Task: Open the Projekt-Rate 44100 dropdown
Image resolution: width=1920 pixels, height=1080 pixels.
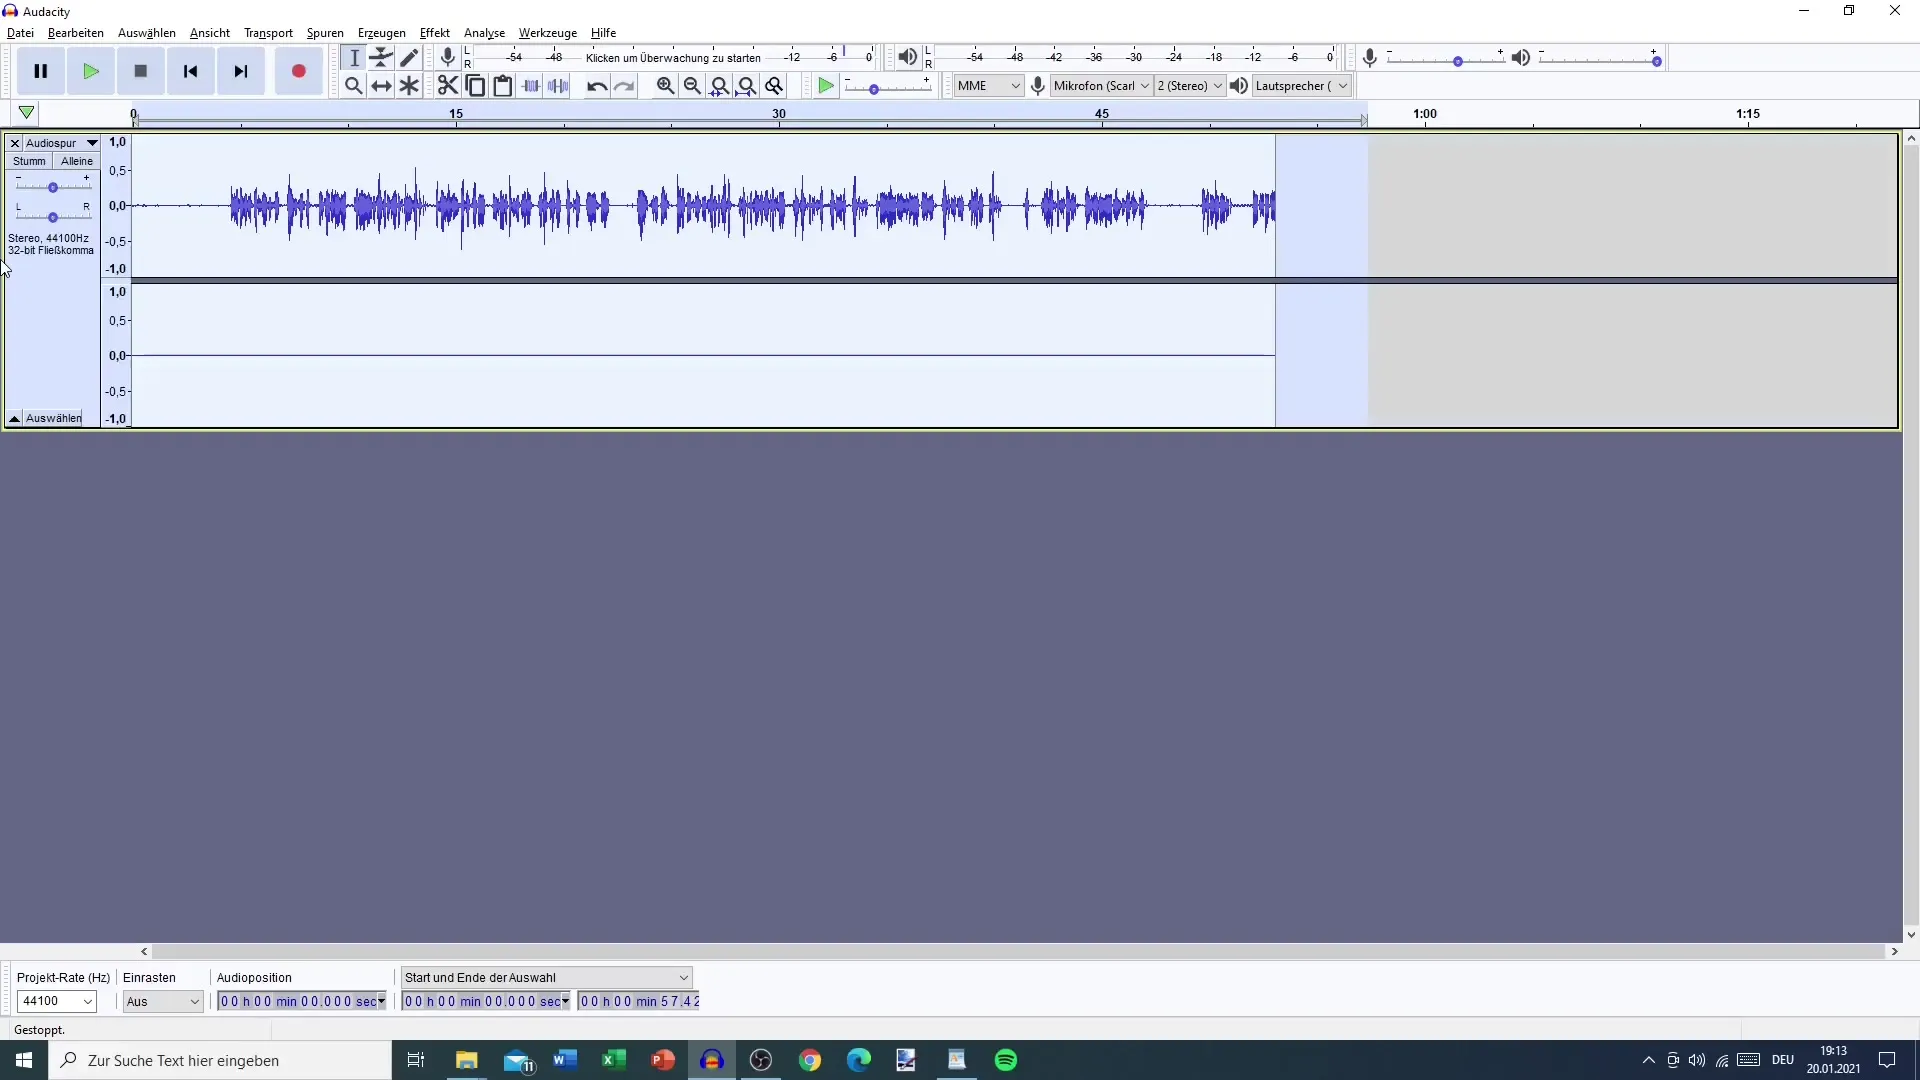Action: (57, 1001)
